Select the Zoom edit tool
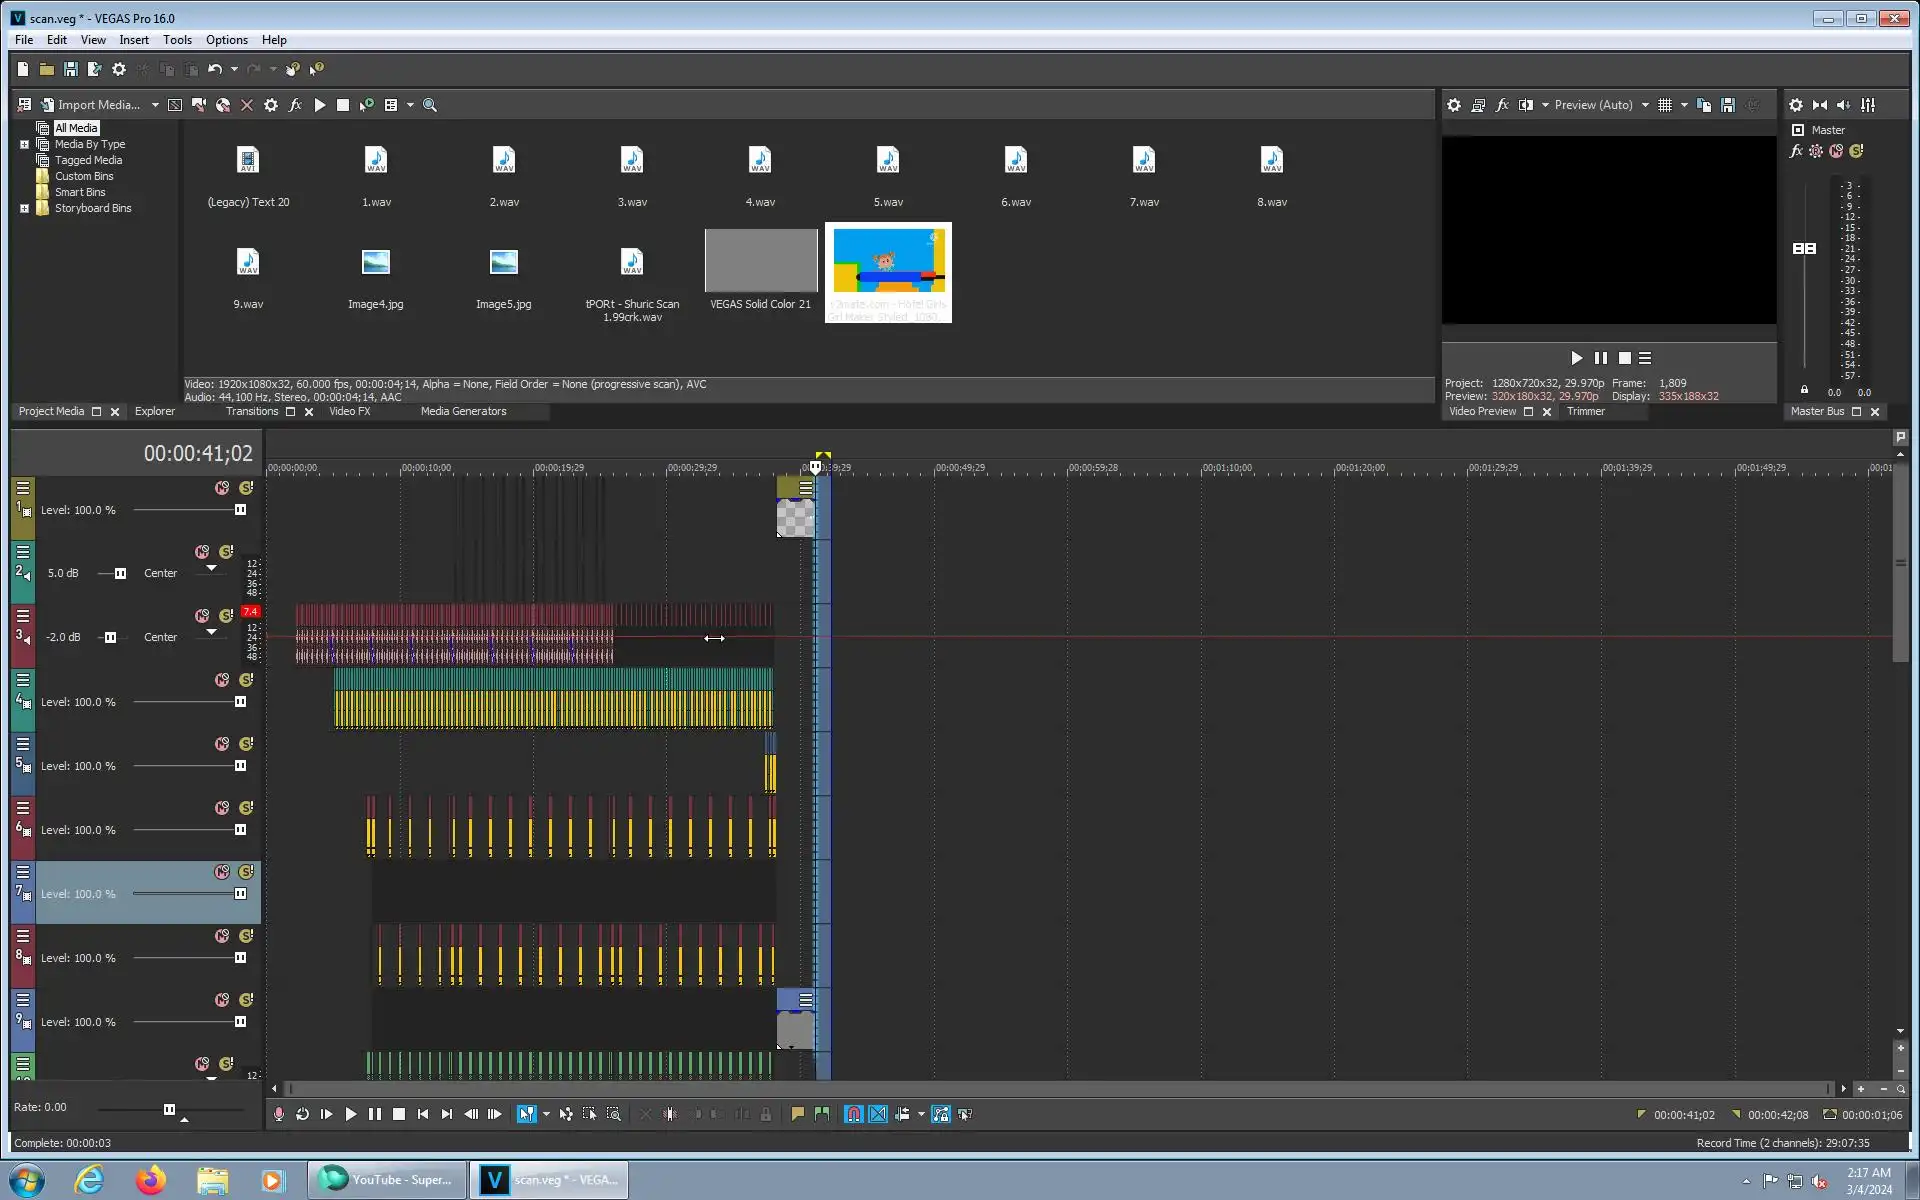The width and height of the screenshot is (1920, 1200). click(614, 1114)
